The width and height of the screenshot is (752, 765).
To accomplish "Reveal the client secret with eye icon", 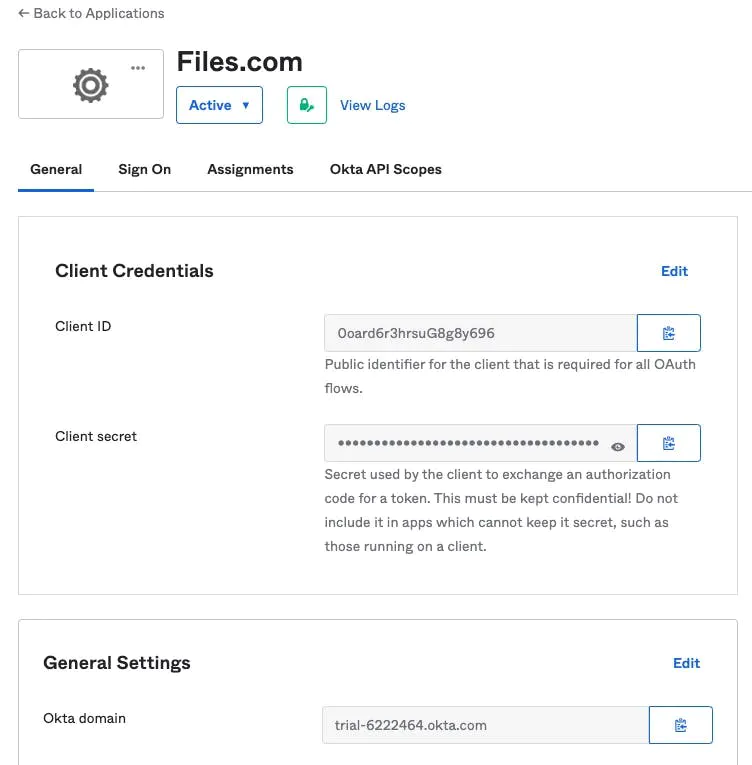I will pos(618,446).
